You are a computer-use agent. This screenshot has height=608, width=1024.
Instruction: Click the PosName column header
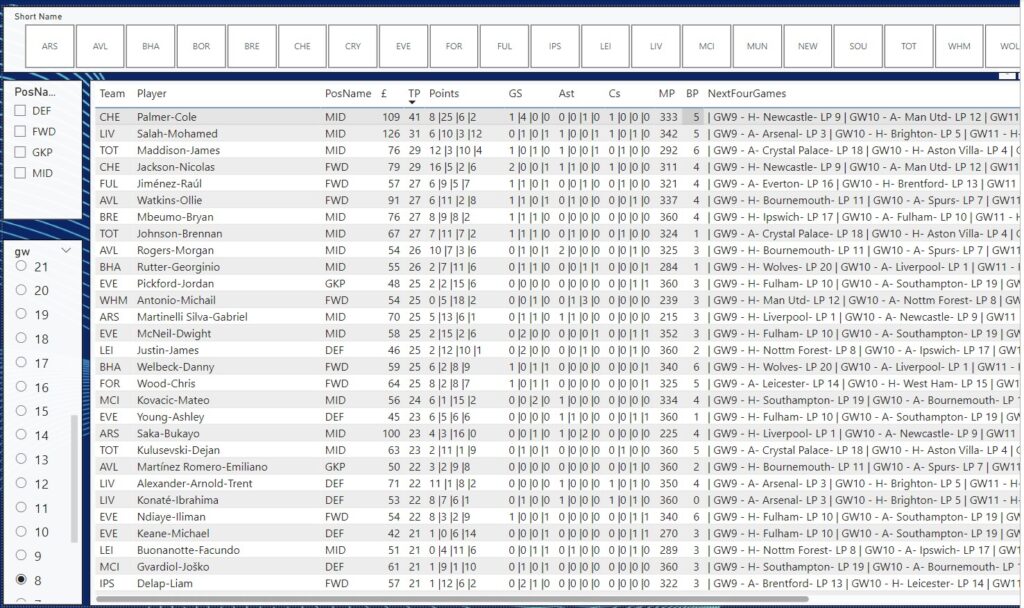(x=347, y=93)
